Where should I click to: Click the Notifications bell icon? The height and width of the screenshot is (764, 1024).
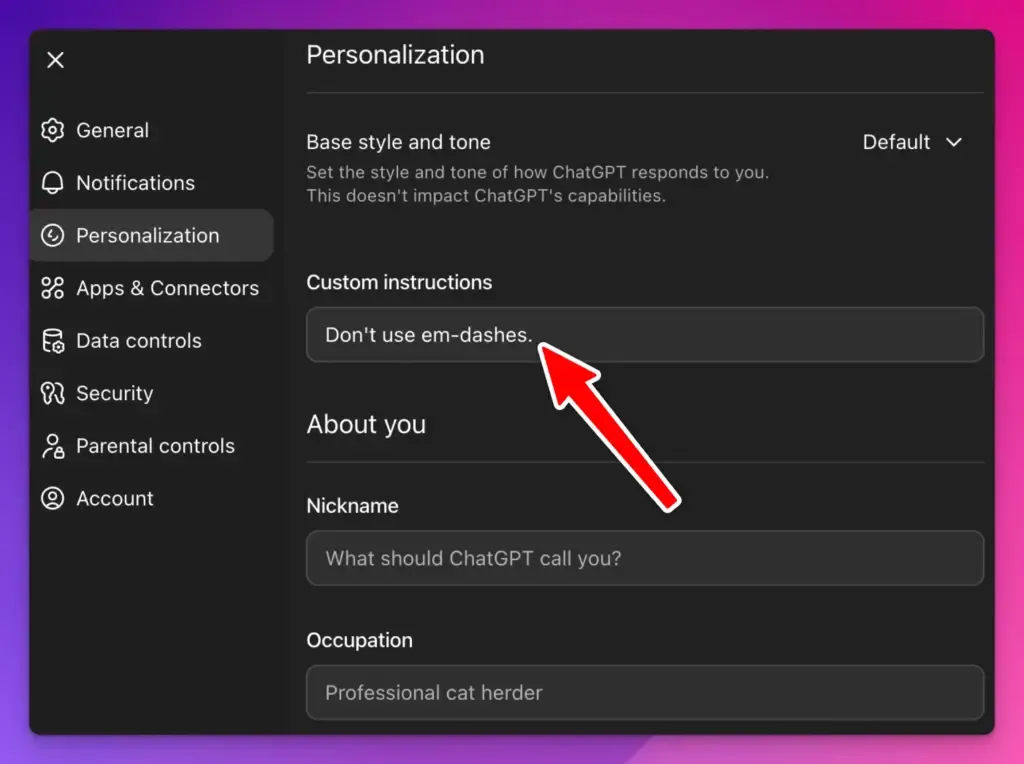52,183
